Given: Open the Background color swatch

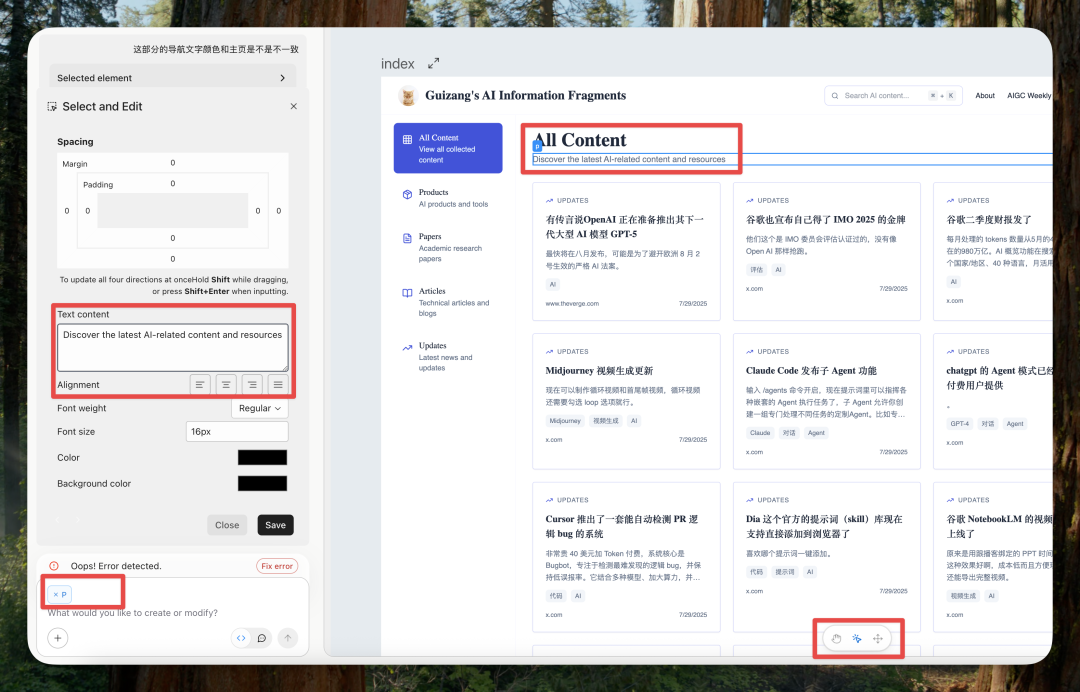Looking at the screenshot, I should [x=262, y=483].
